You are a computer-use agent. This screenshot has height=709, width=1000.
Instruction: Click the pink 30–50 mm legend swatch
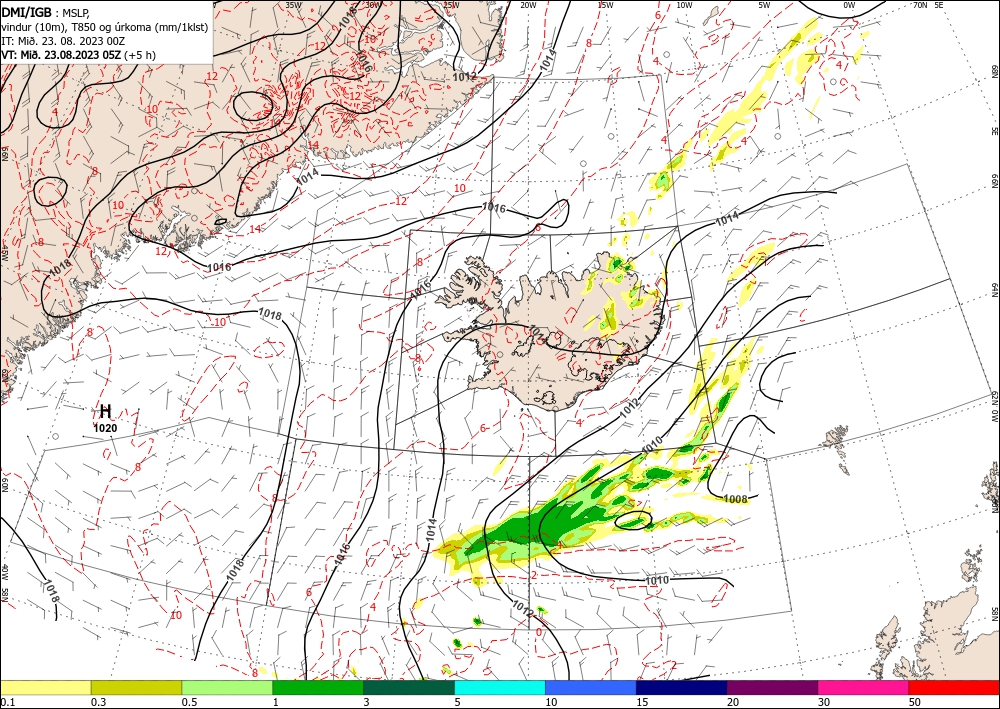[x=864, y=687]
